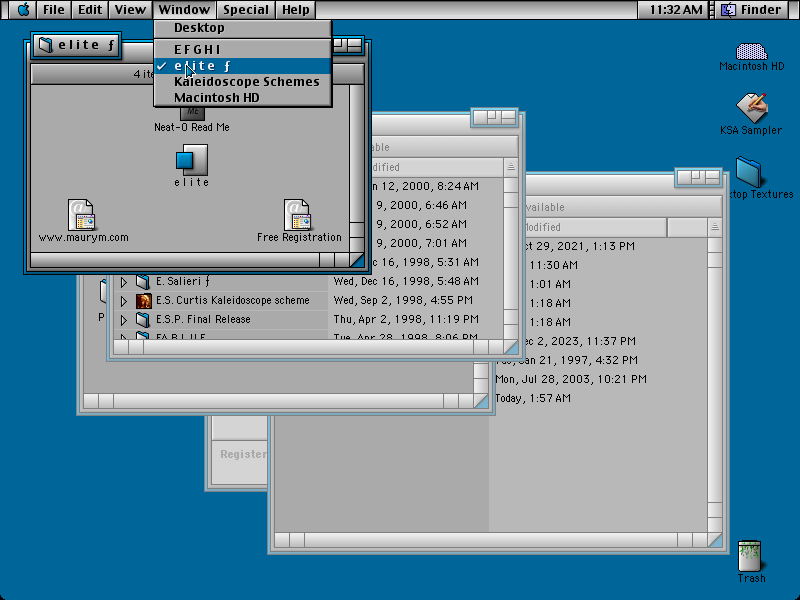Expand the E.S.P. Final Release triangle

point(123,320)
